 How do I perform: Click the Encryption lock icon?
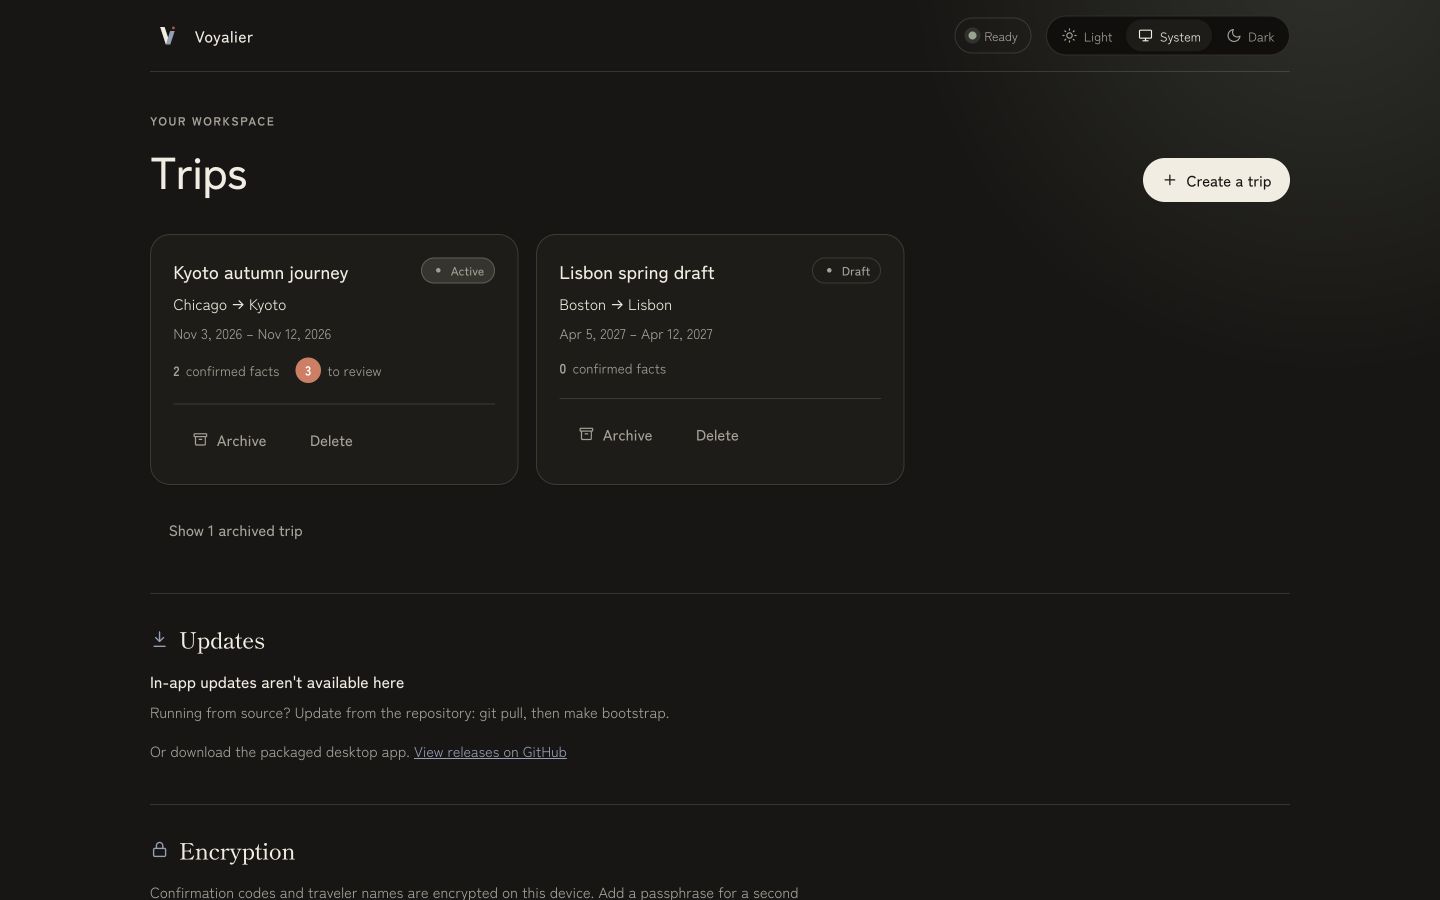[159, 850]
